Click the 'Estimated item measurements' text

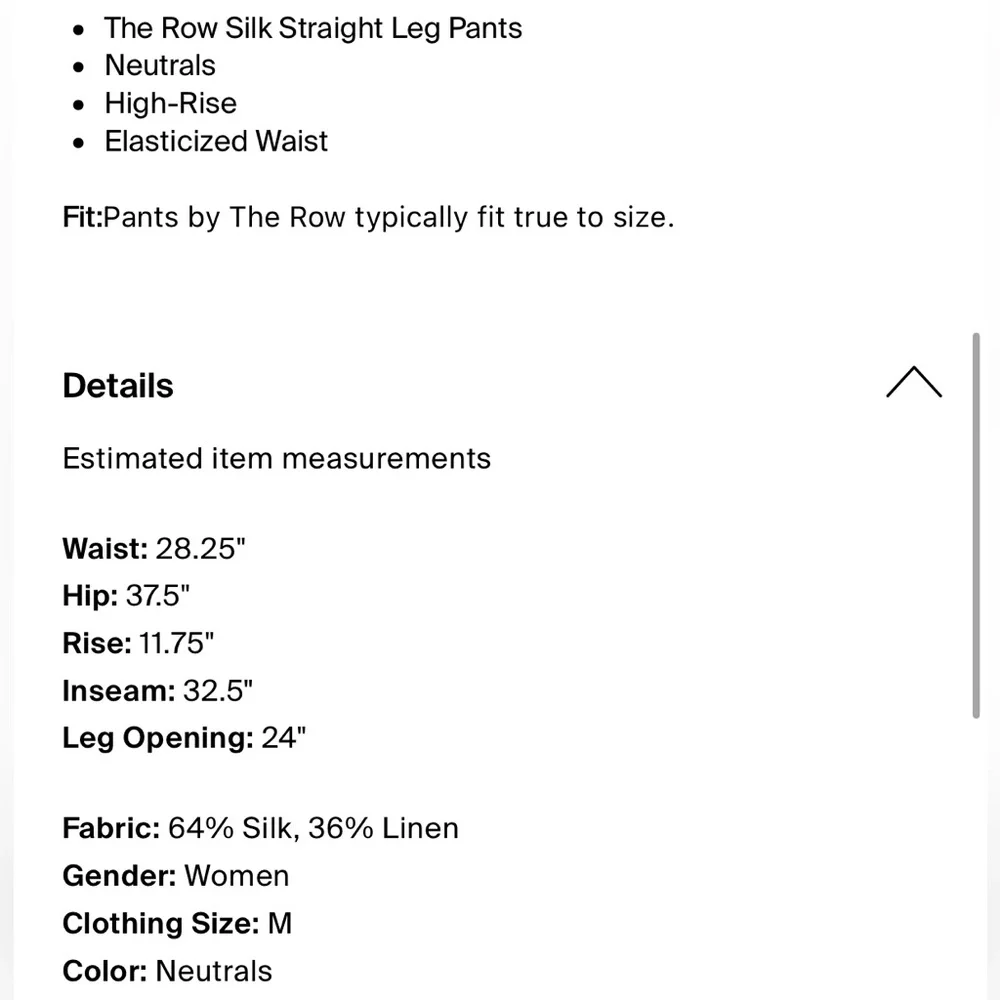coord(277,459)
